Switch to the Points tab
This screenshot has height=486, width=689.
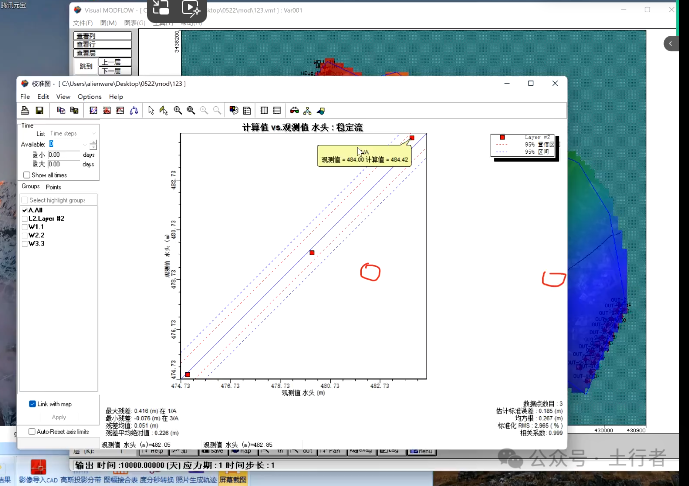point(53,187)
